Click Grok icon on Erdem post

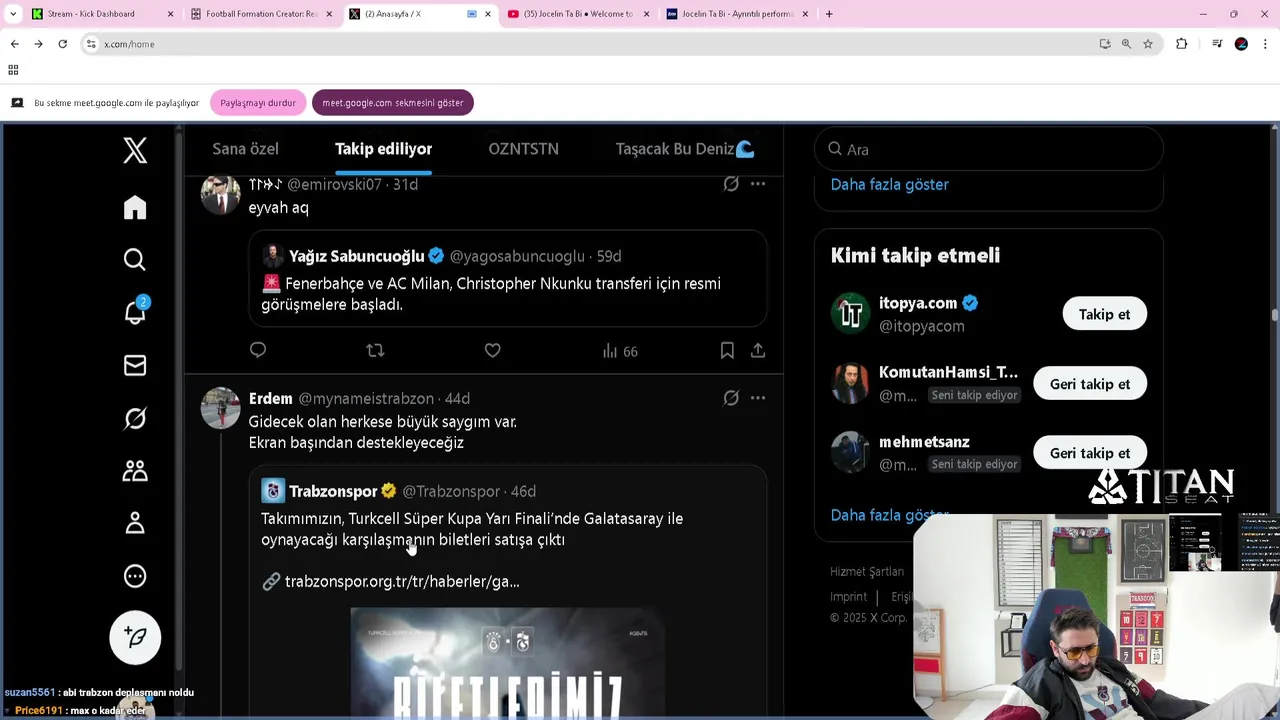pyautogui.click(x=731, y=398)
